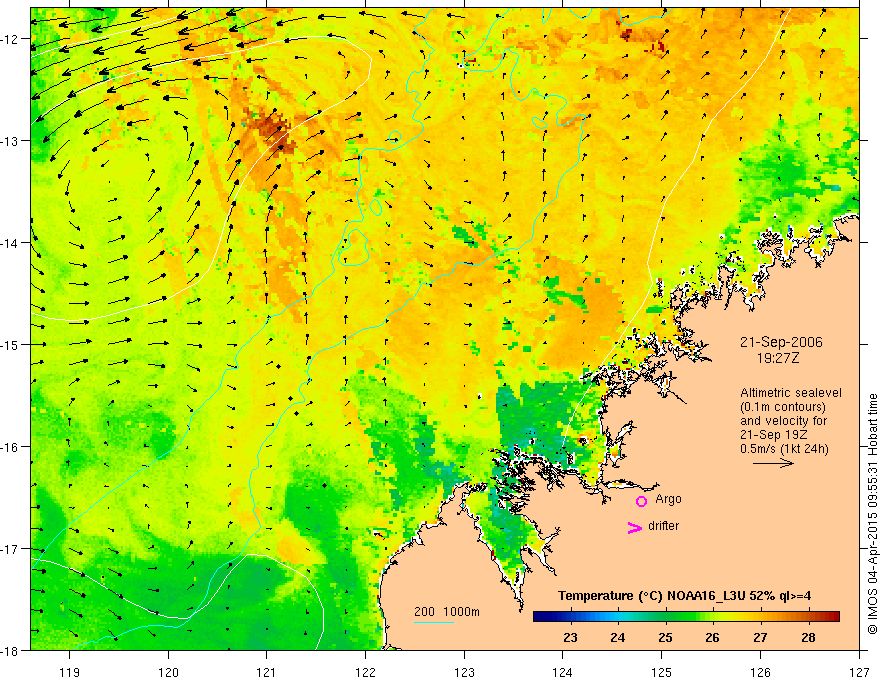The image size is (880, 680).
Task: Click latitude axis label -15
Action: (10, 344)
